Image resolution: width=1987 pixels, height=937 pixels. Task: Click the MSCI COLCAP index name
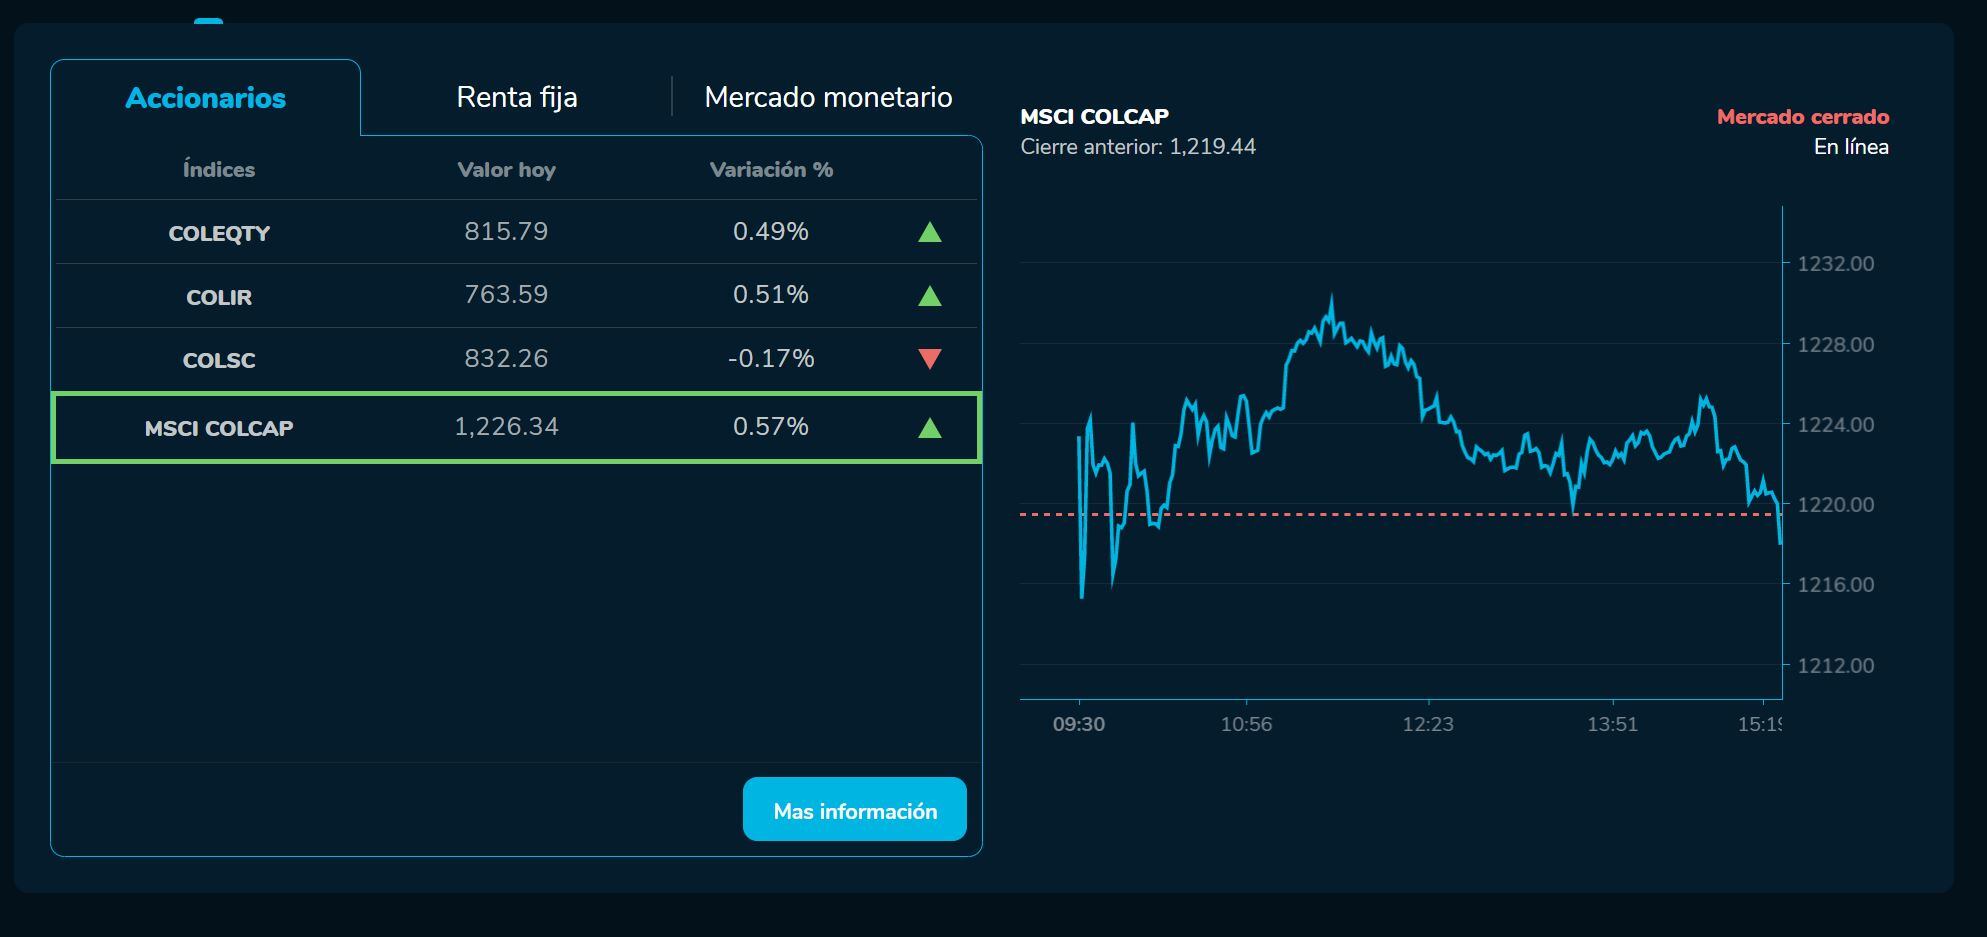[x=219, y=428]
